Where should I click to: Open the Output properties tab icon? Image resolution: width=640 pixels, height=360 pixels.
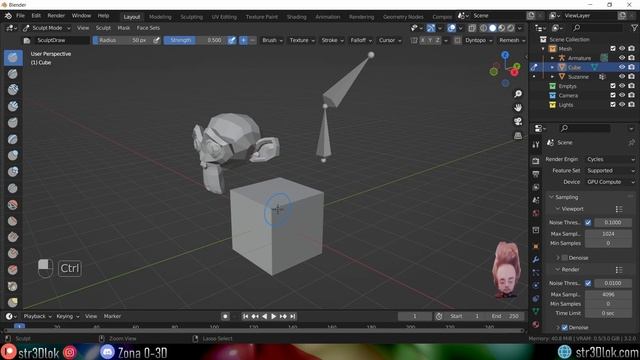(x=536, y=174)
